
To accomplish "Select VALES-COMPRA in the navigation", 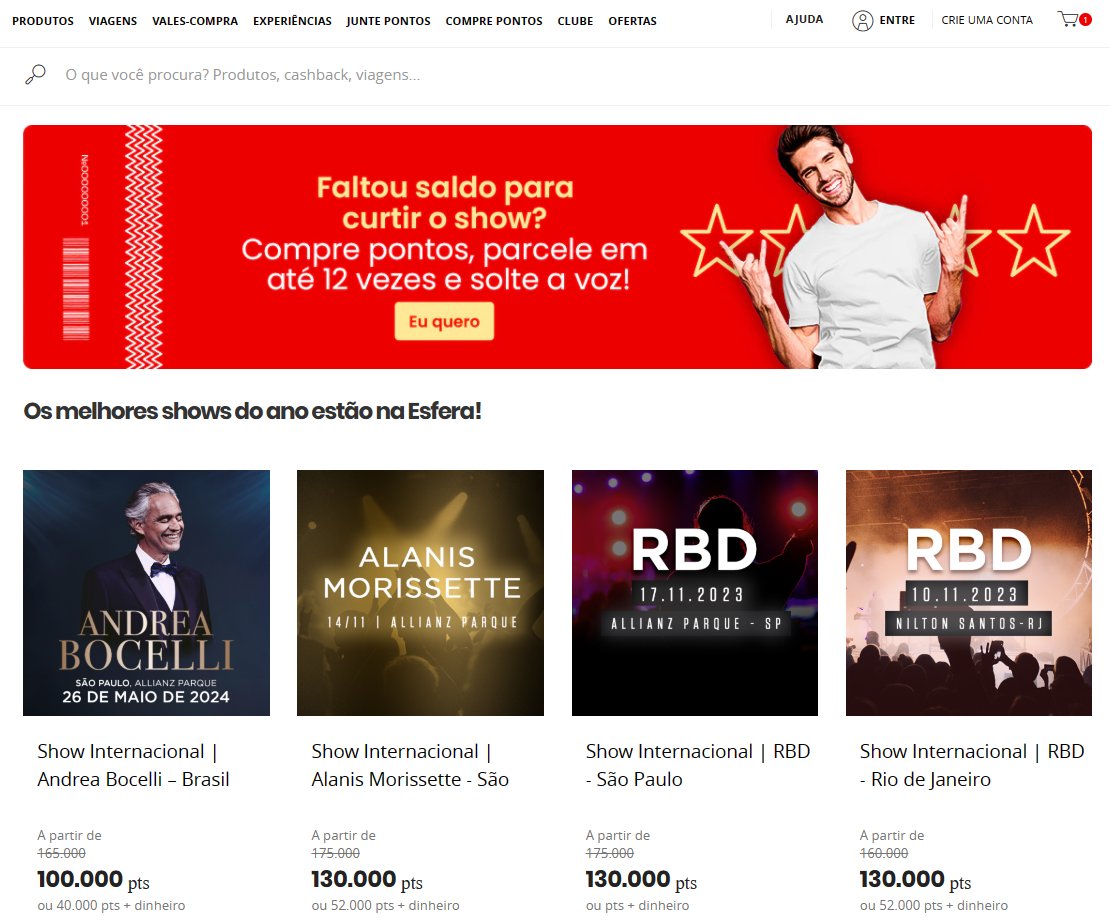I will click(x=195, y=21).
